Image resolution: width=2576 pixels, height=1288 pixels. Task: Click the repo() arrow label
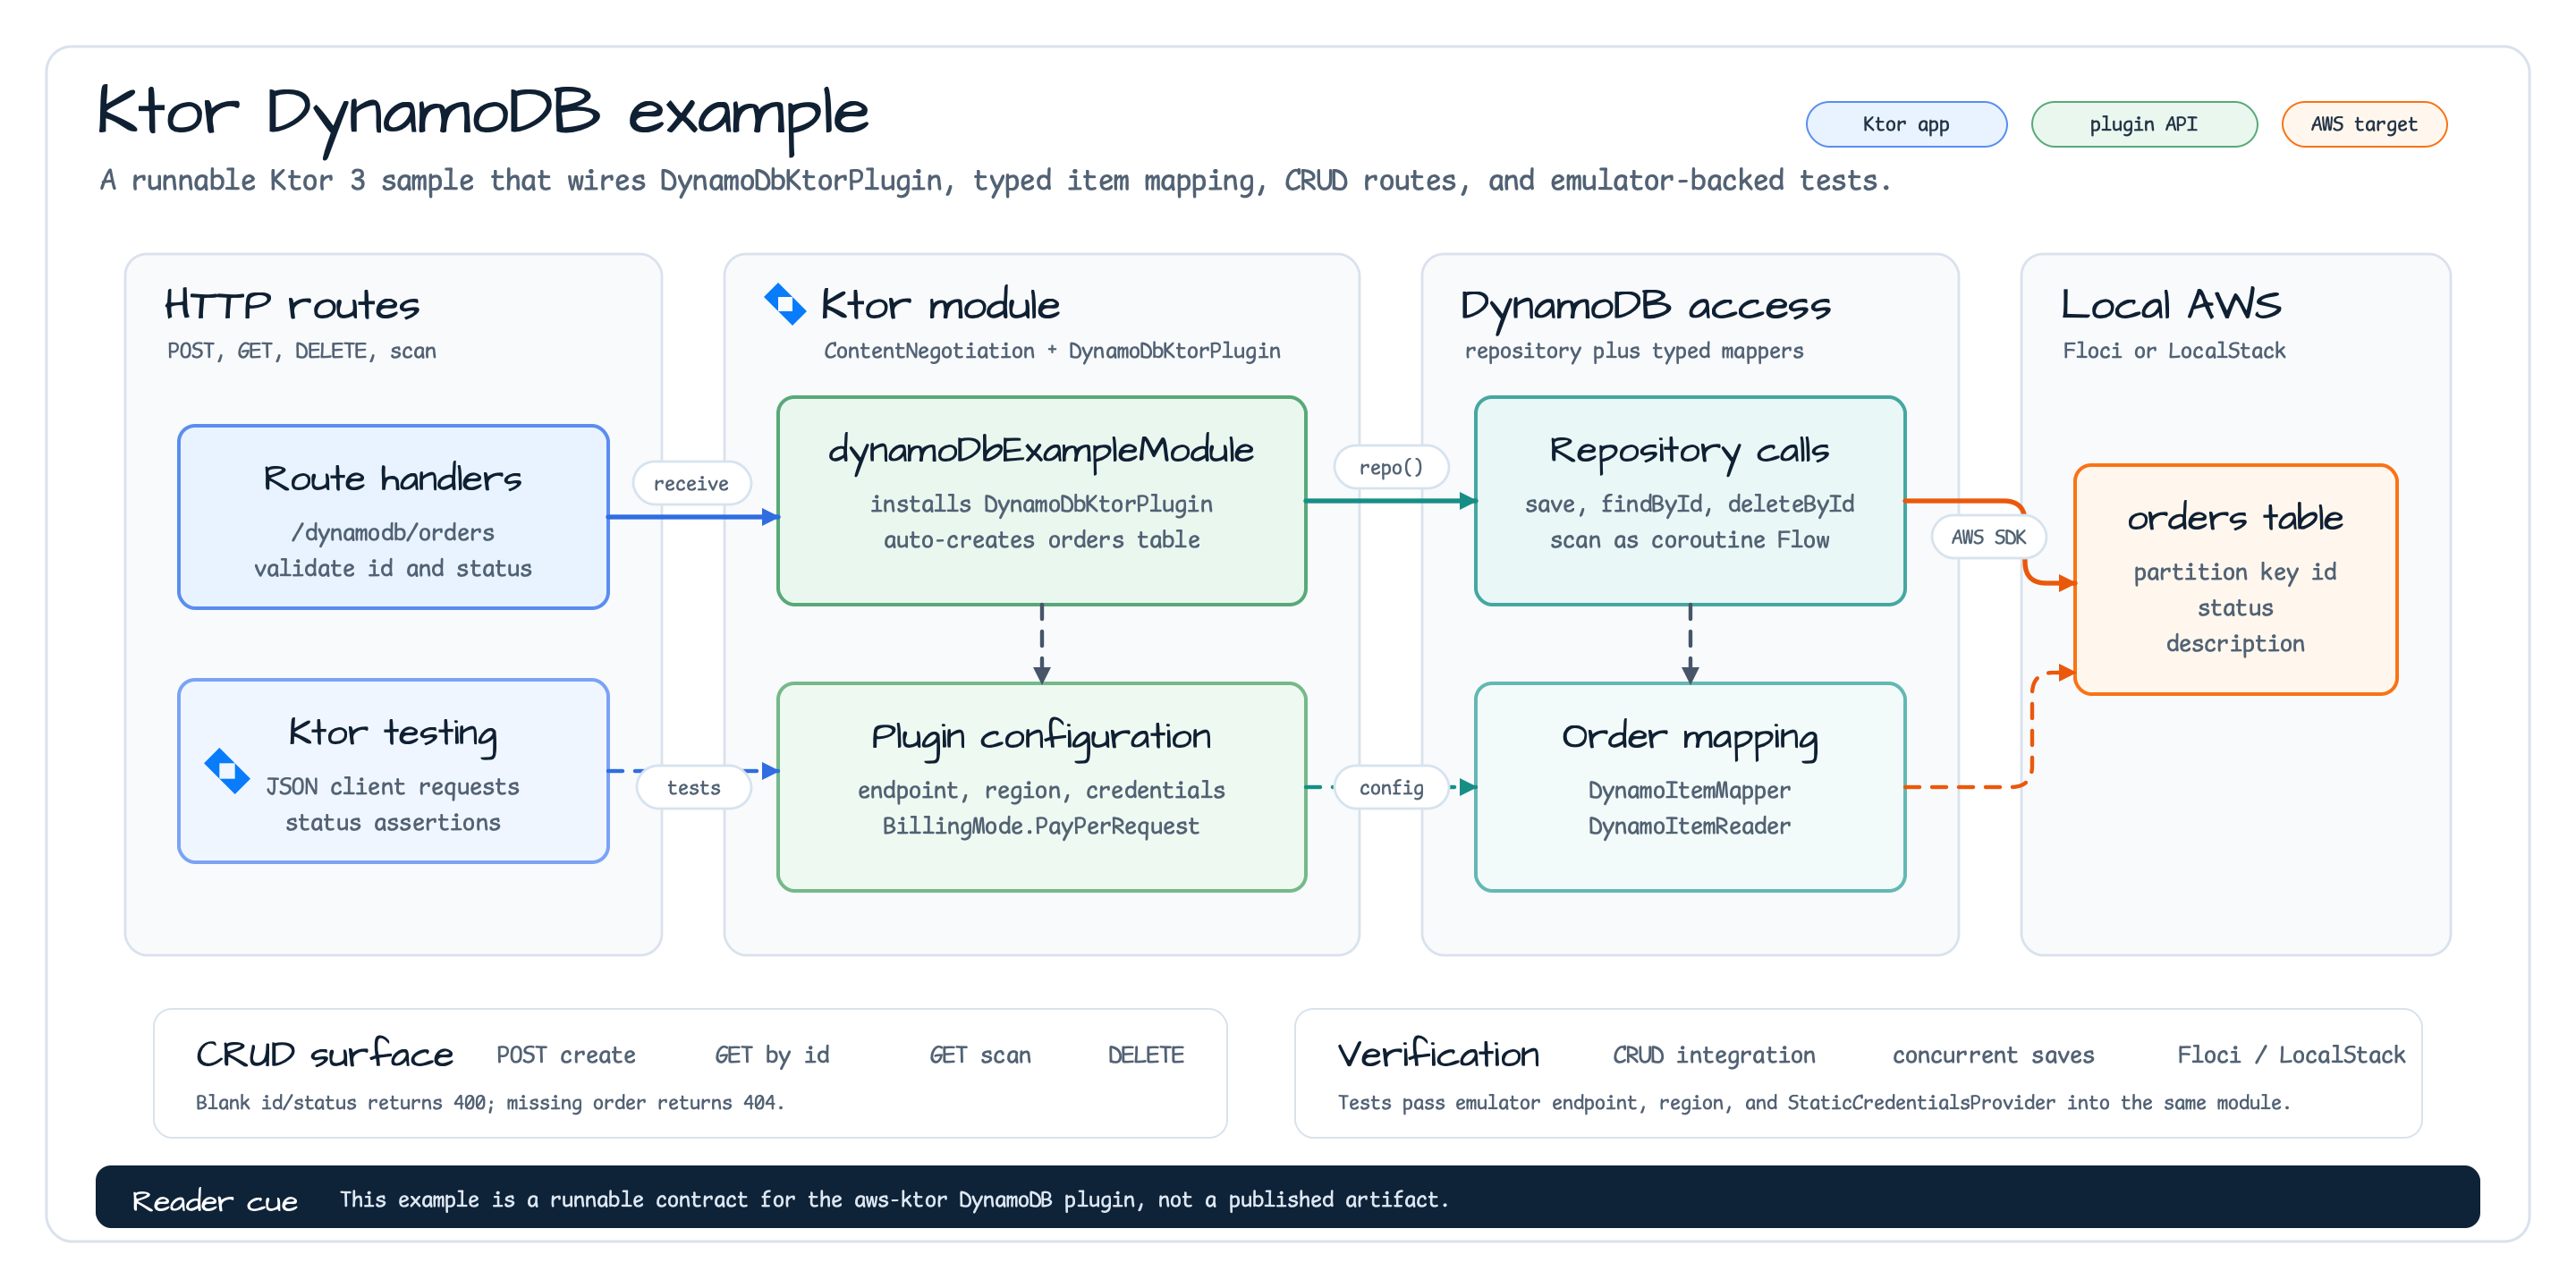[1391, 467]
